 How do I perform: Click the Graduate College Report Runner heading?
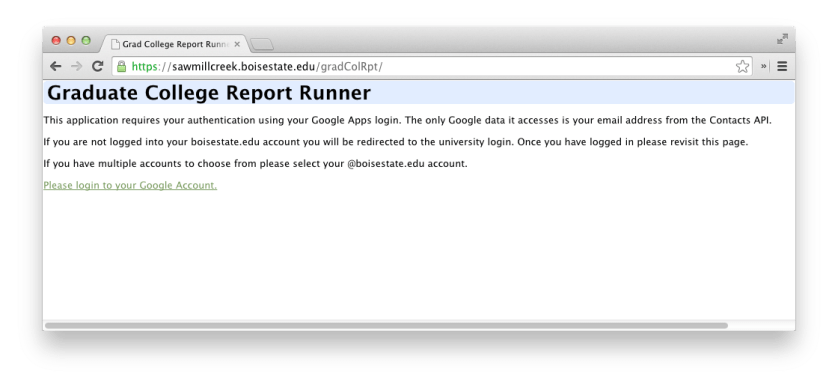(209, 93)
